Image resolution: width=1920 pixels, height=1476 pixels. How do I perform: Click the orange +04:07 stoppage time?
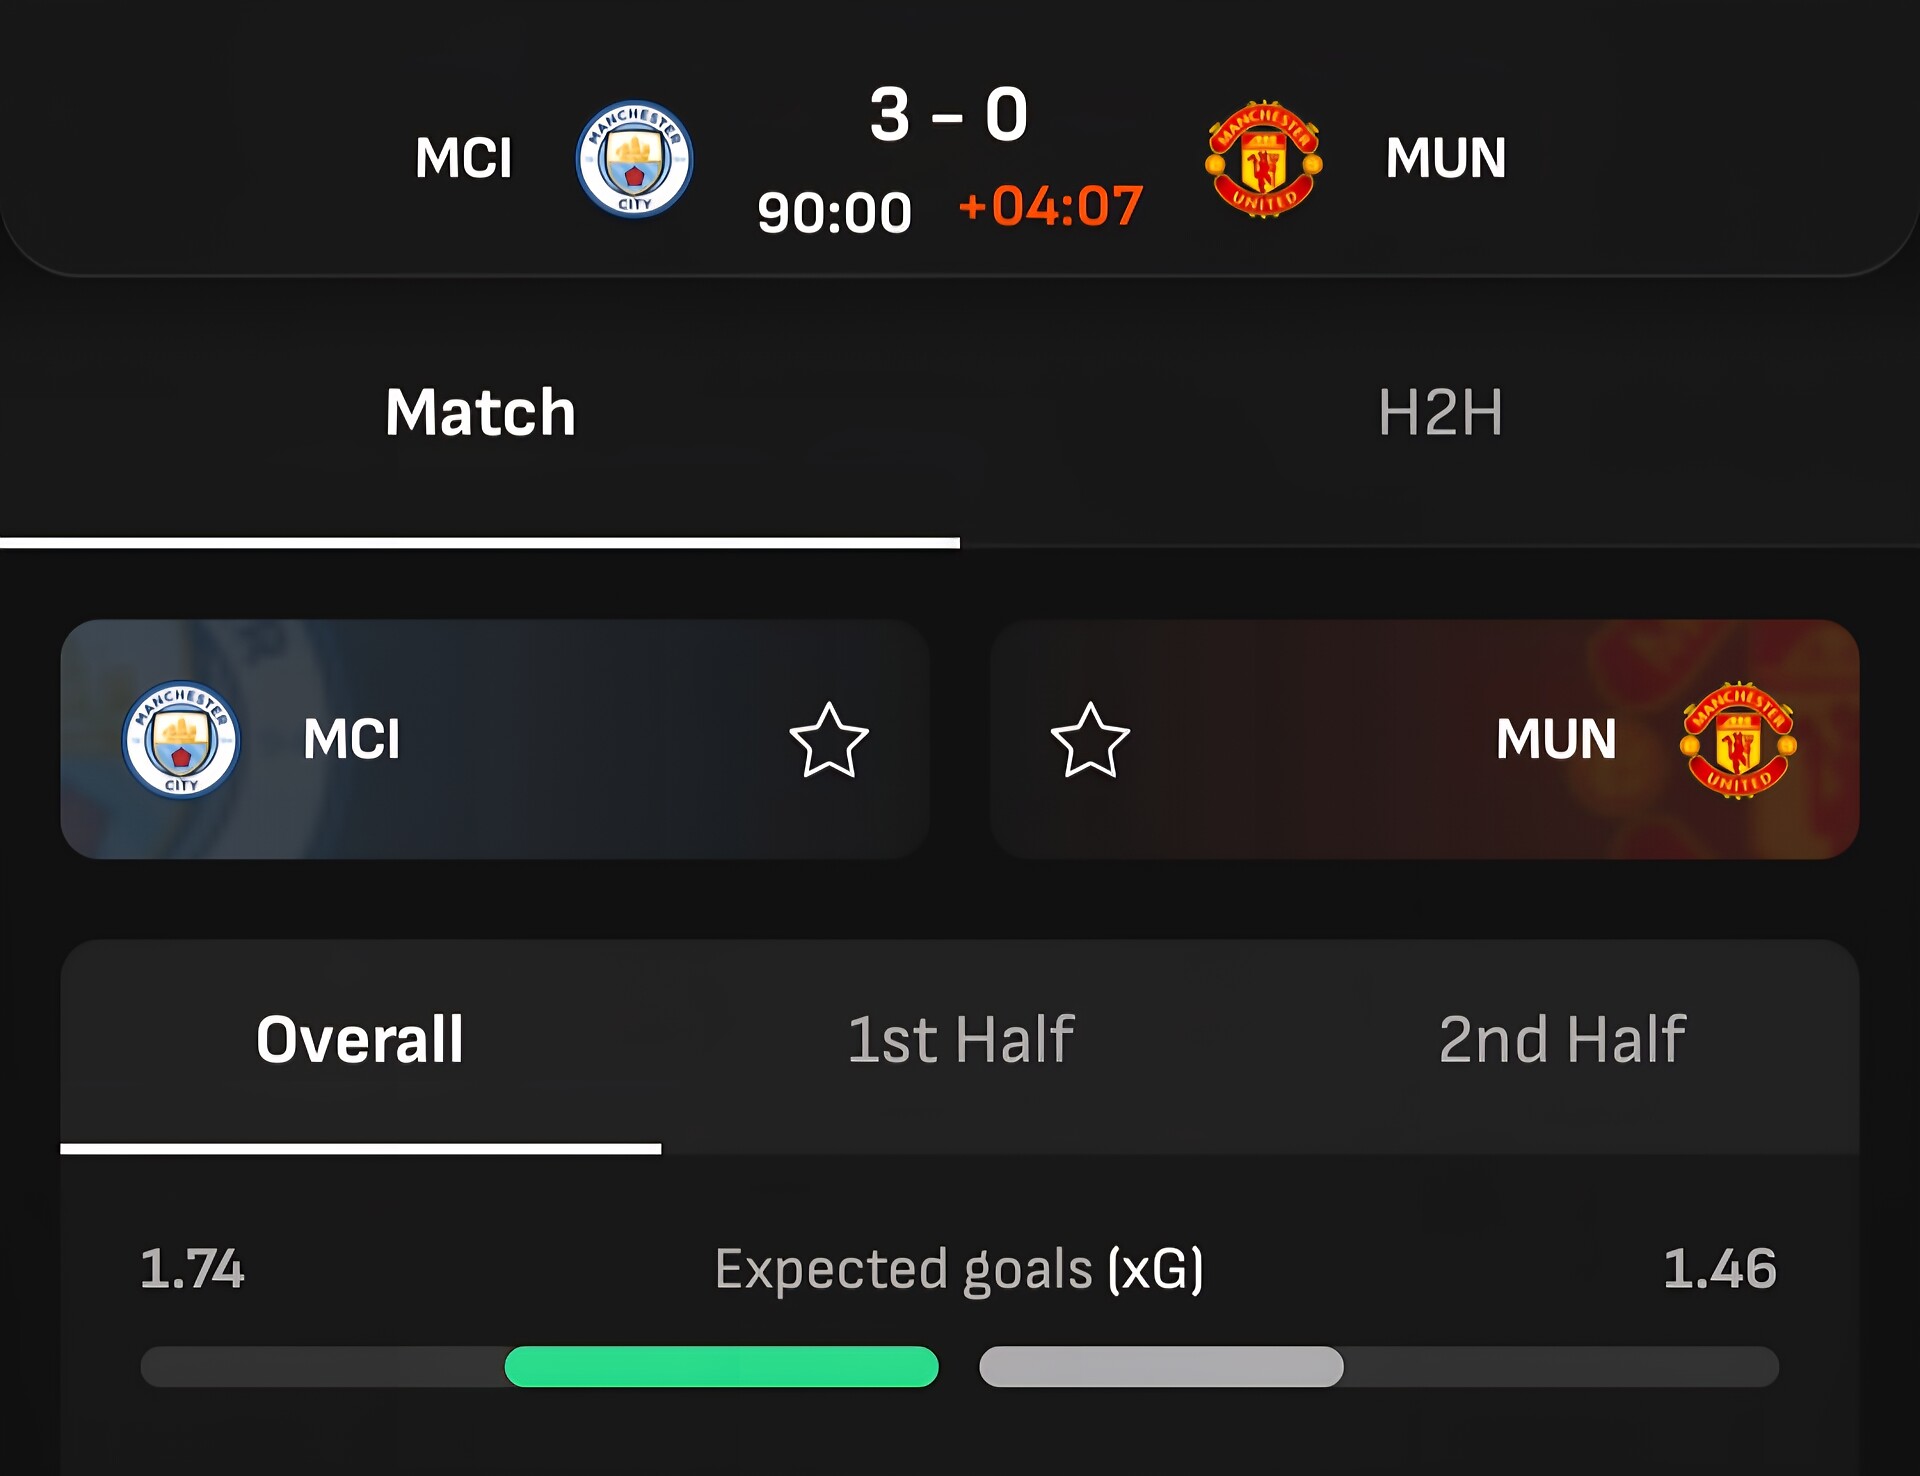(x=1050, y=207)
